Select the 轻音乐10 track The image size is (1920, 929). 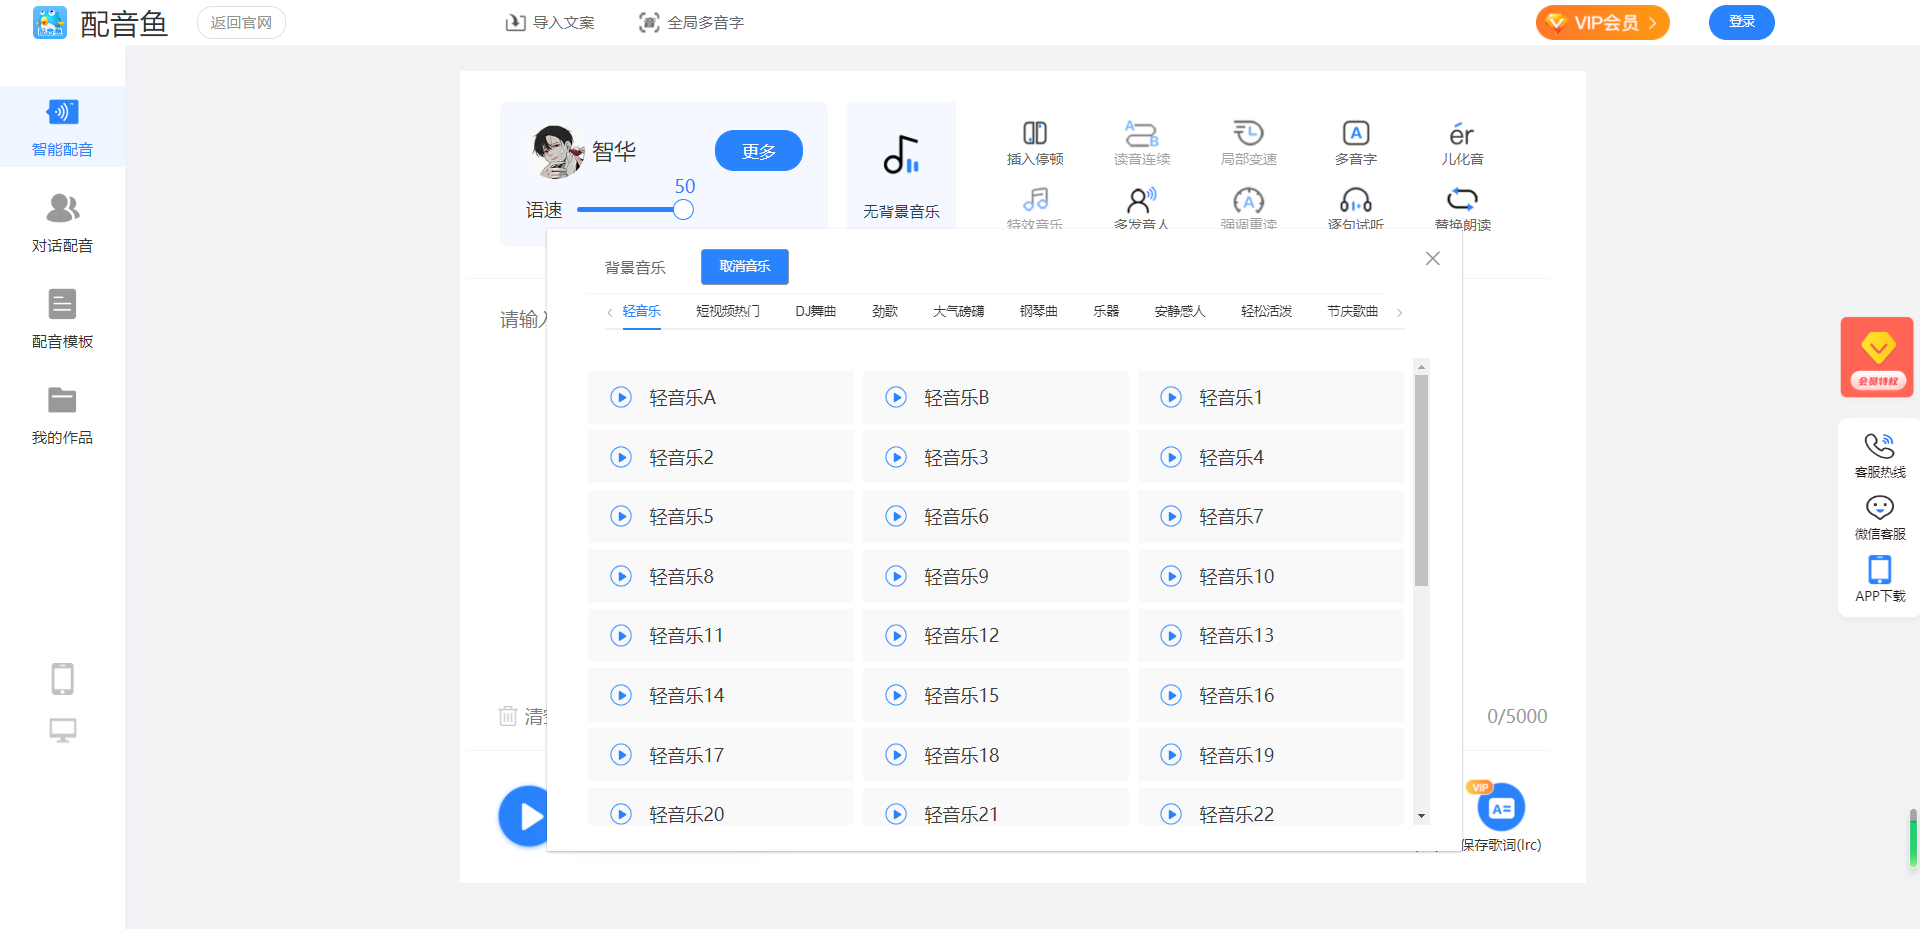pos(1271,576)
